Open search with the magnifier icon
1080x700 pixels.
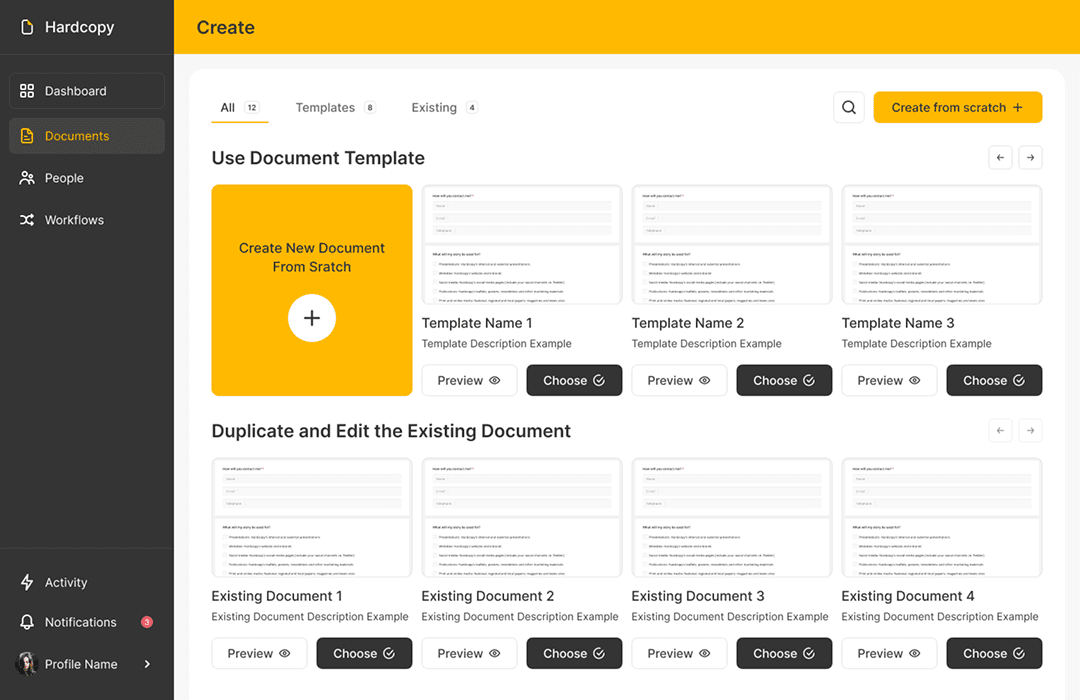[848, 107]
